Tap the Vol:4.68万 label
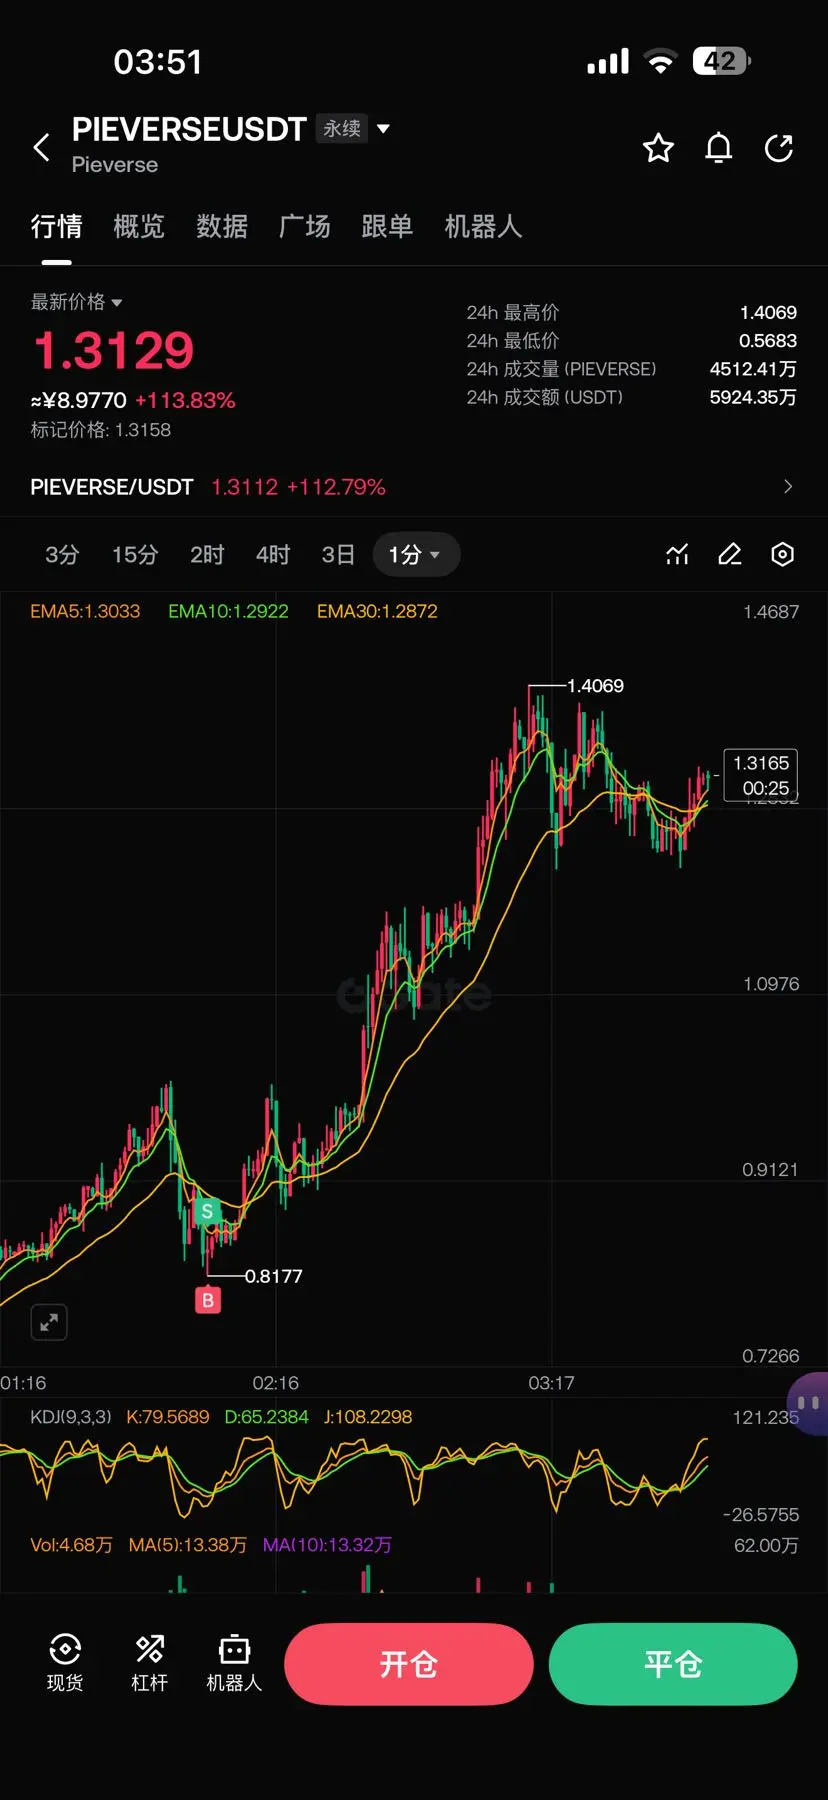The height and width of the screenshot is (1800, 828). tap(71, 1545)
